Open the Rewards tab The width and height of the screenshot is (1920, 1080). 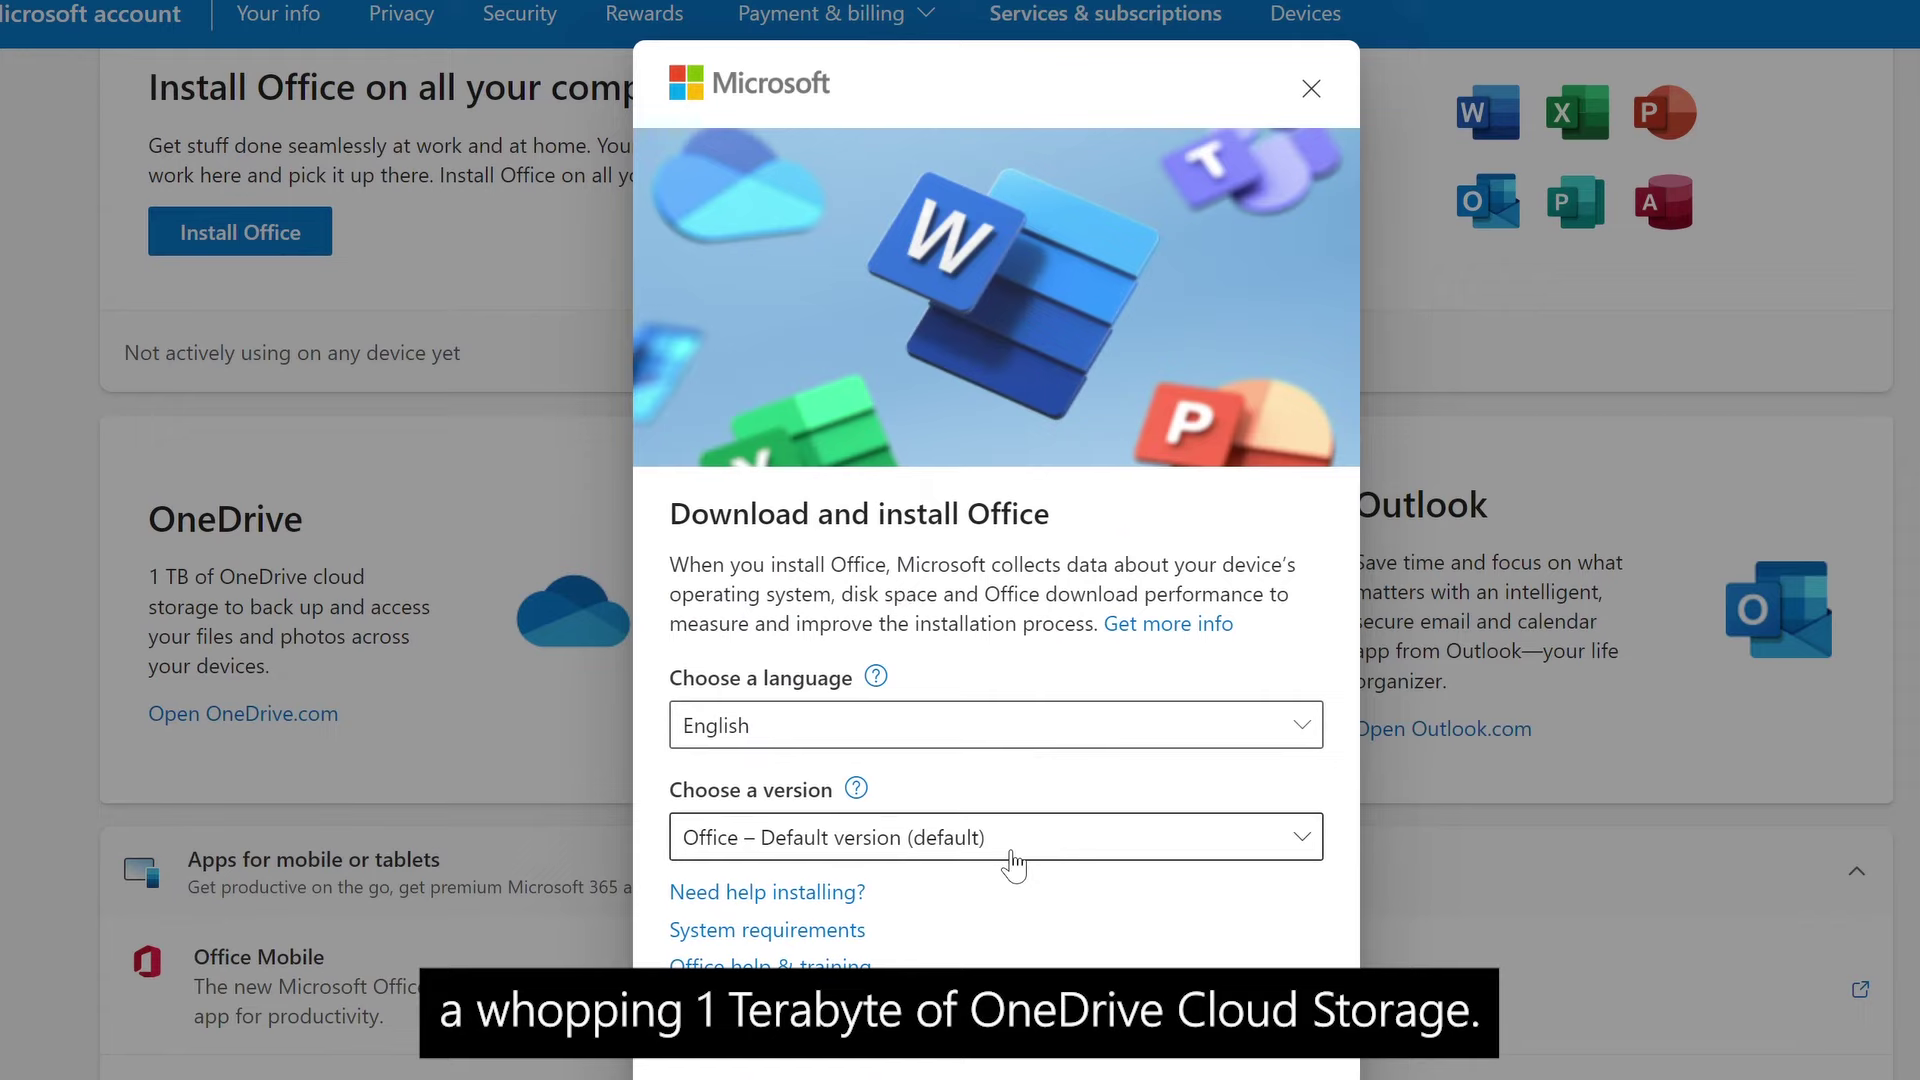644,14
